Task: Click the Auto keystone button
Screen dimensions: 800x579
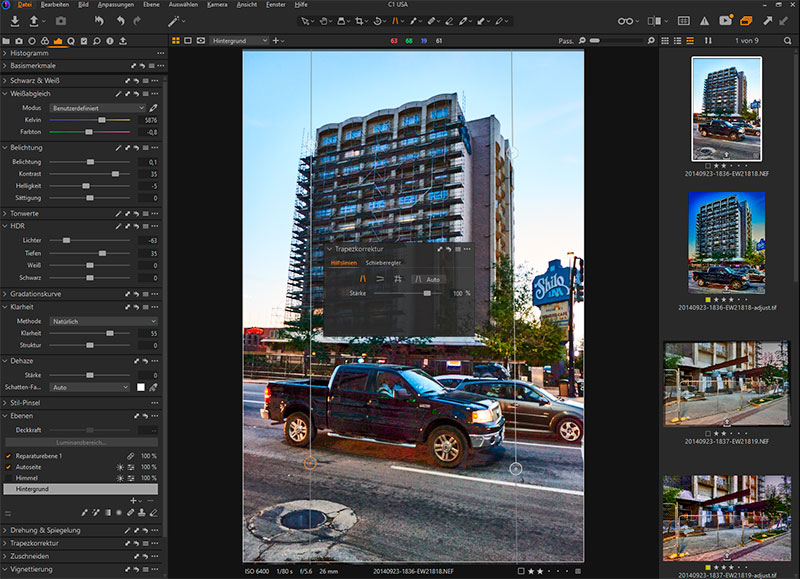Action: tap(428, 279)
